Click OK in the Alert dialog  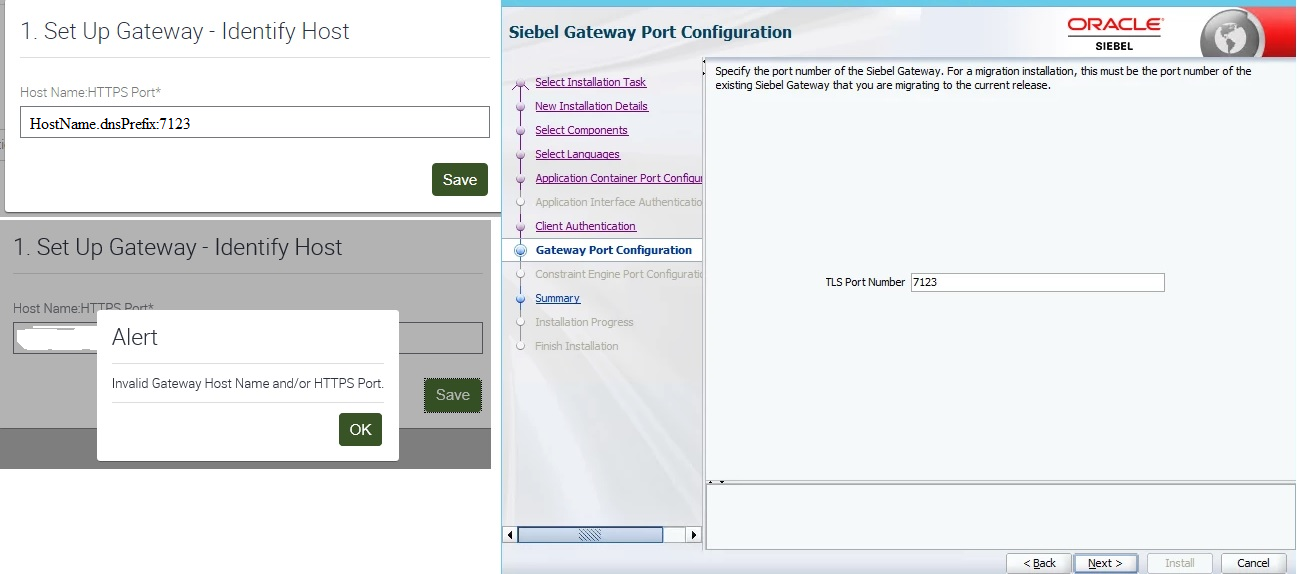pyautogui.click(x=360, y=430)
